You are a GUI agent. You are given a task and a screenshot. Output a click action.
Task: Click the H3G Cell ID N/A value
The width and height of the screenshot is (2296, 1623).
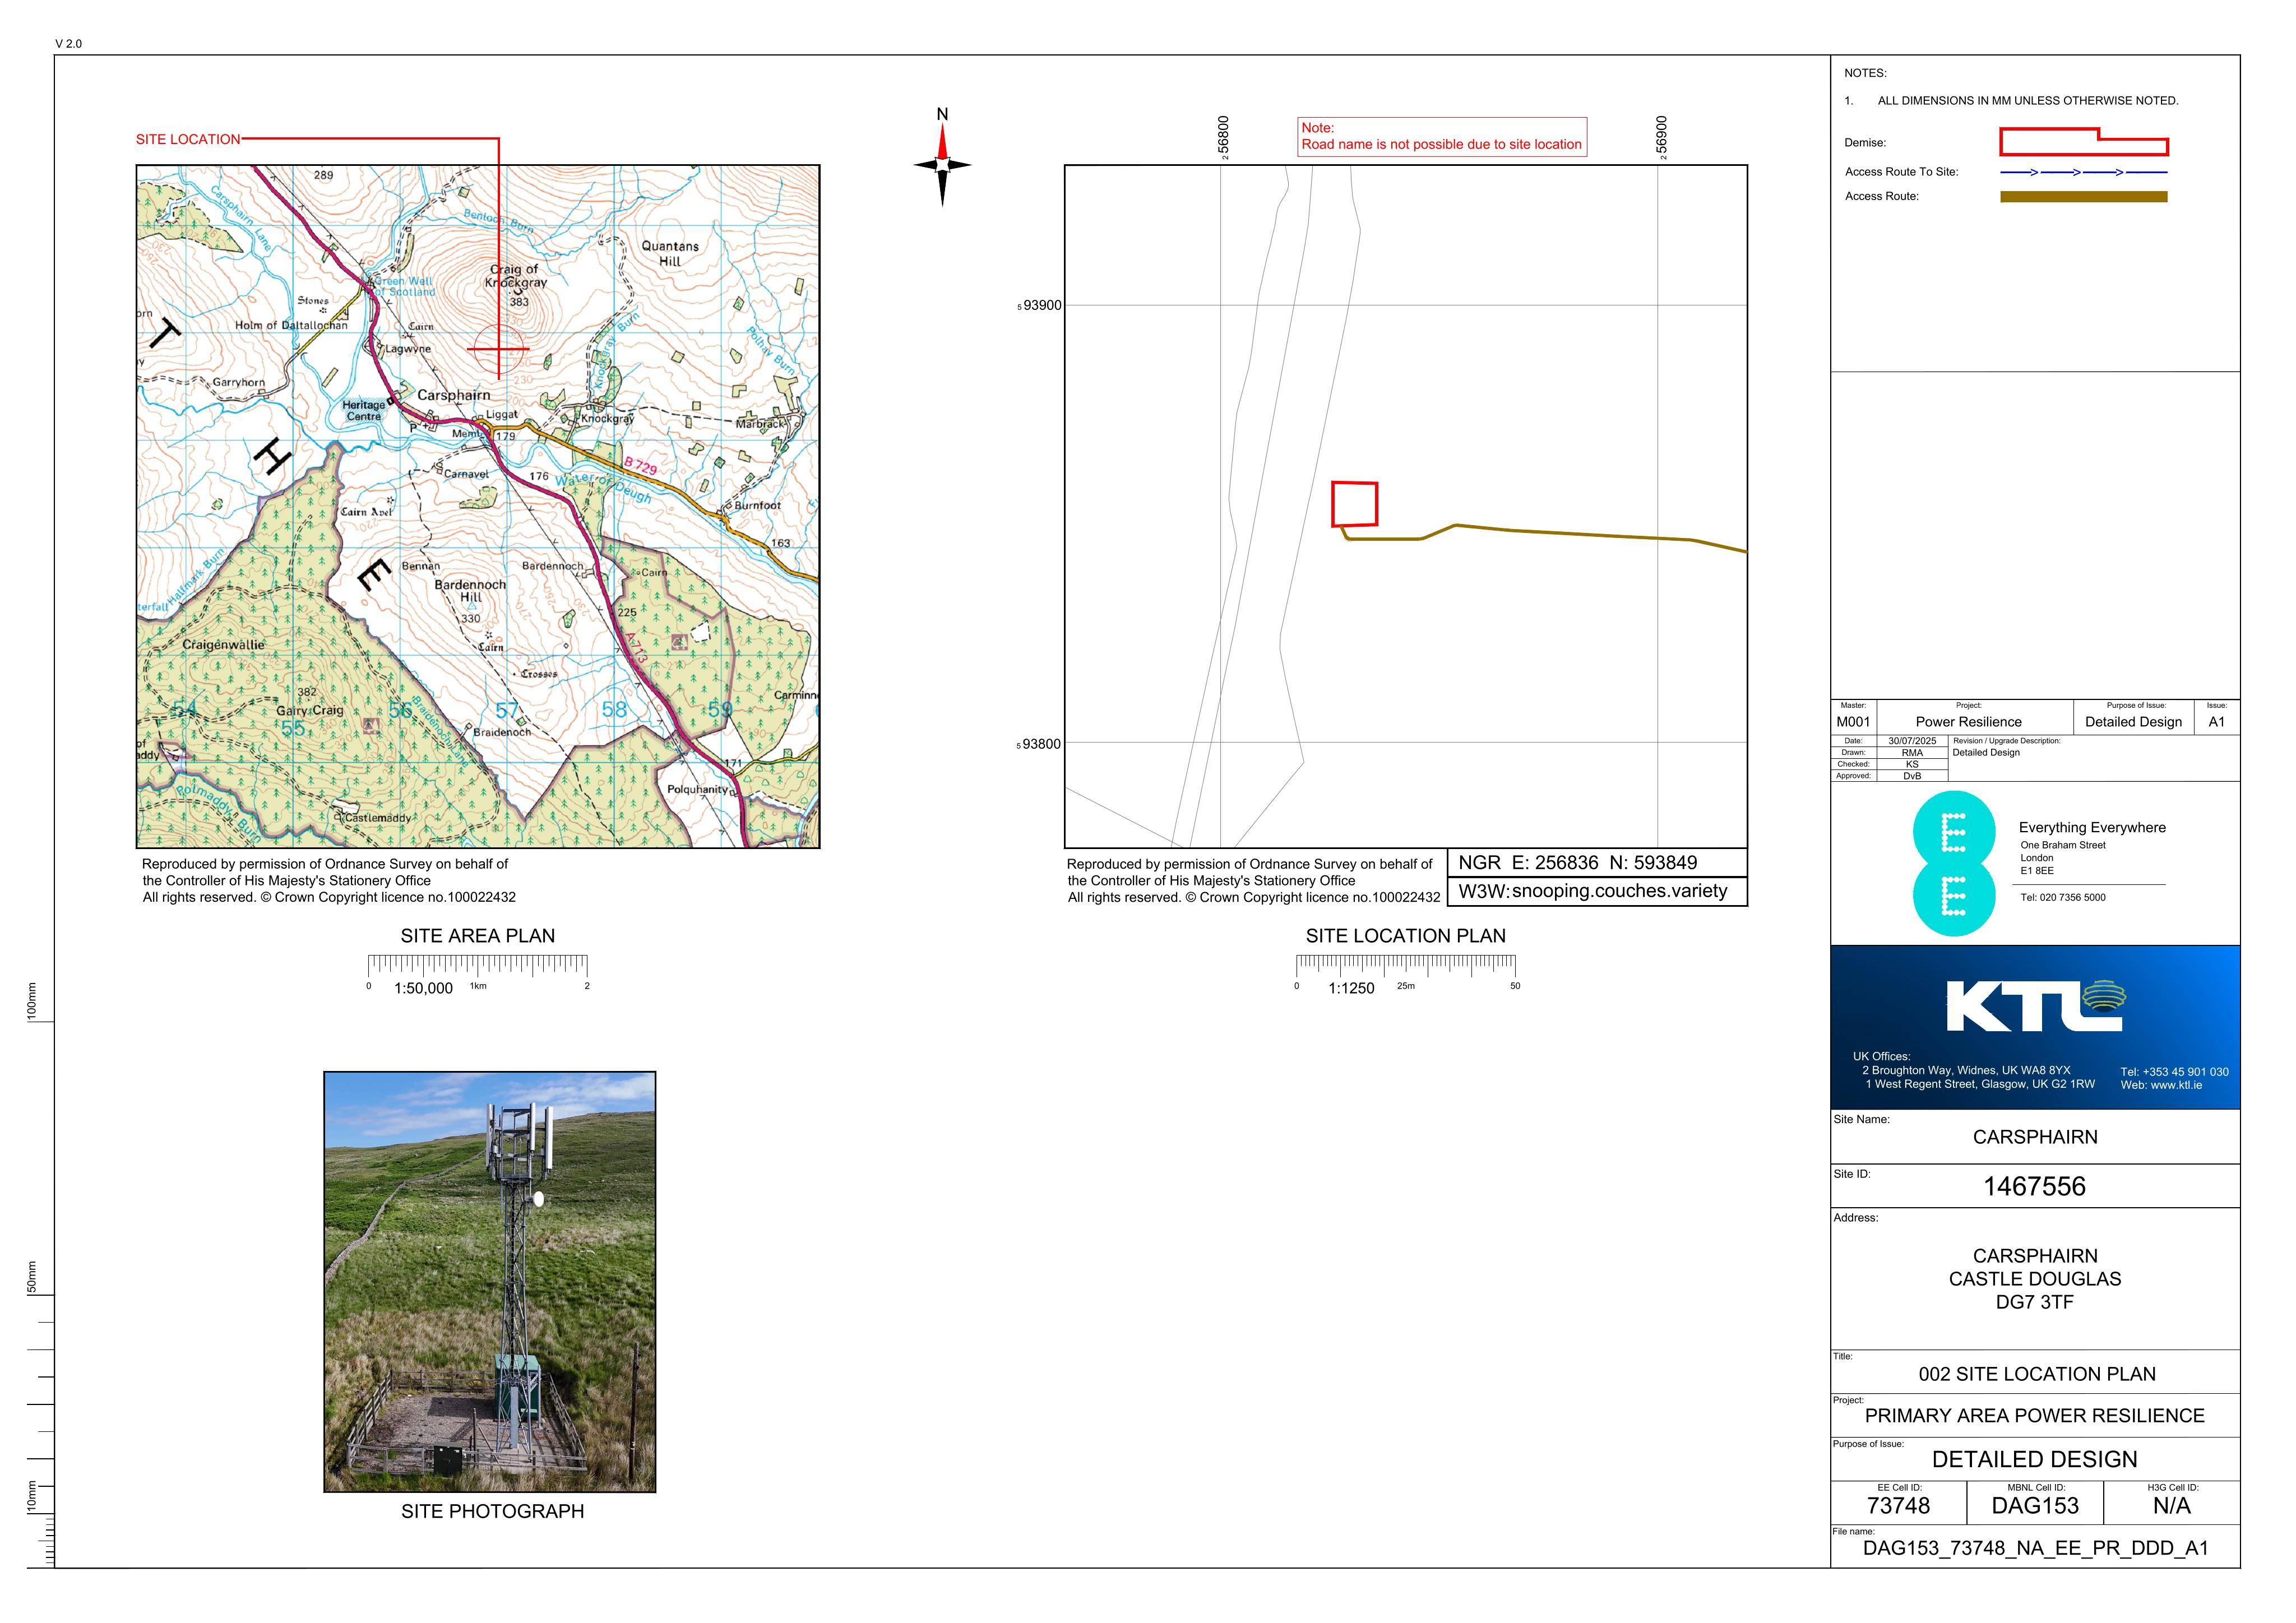[2171, 1506]
